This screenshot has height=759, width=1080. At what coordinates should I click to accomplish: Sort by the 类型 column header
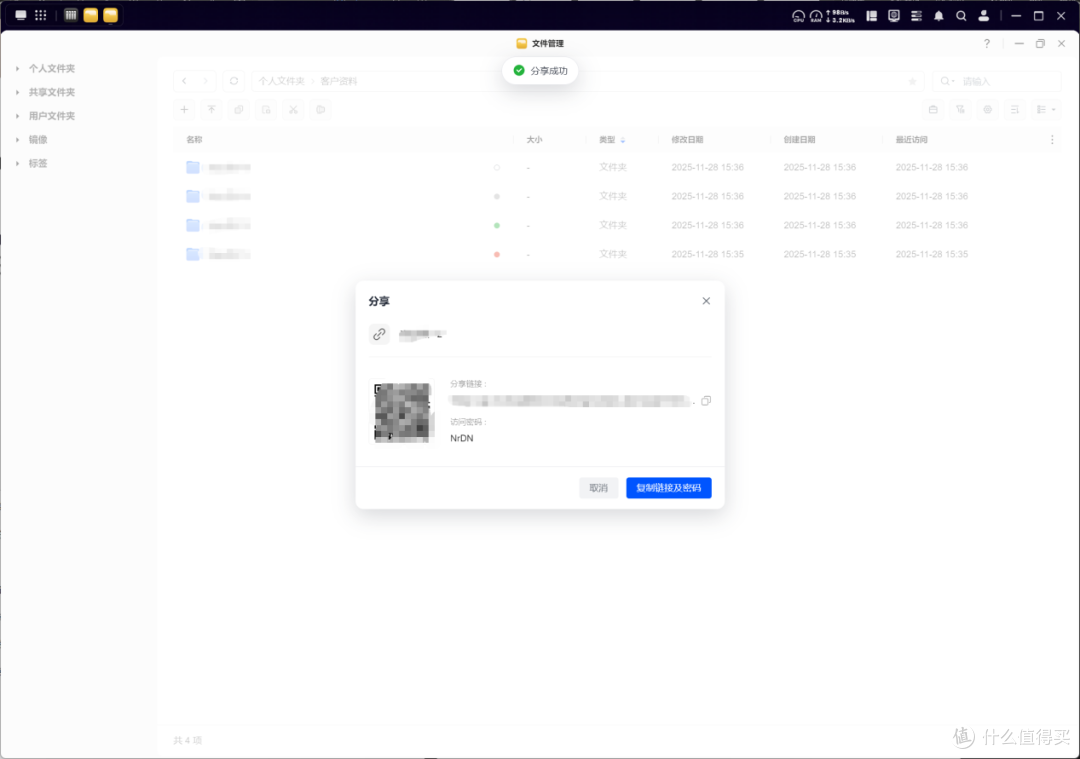tap(612, 140)
